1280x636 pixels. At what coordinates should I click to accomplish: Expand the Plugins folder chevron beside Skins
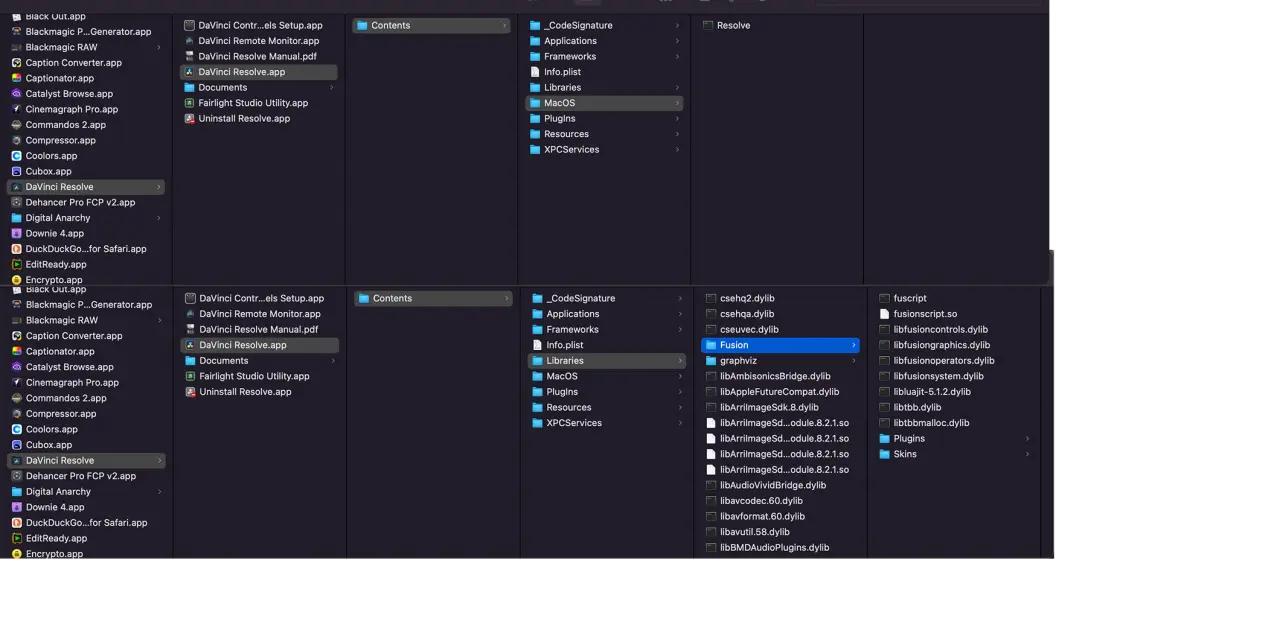click(1027, 438)
